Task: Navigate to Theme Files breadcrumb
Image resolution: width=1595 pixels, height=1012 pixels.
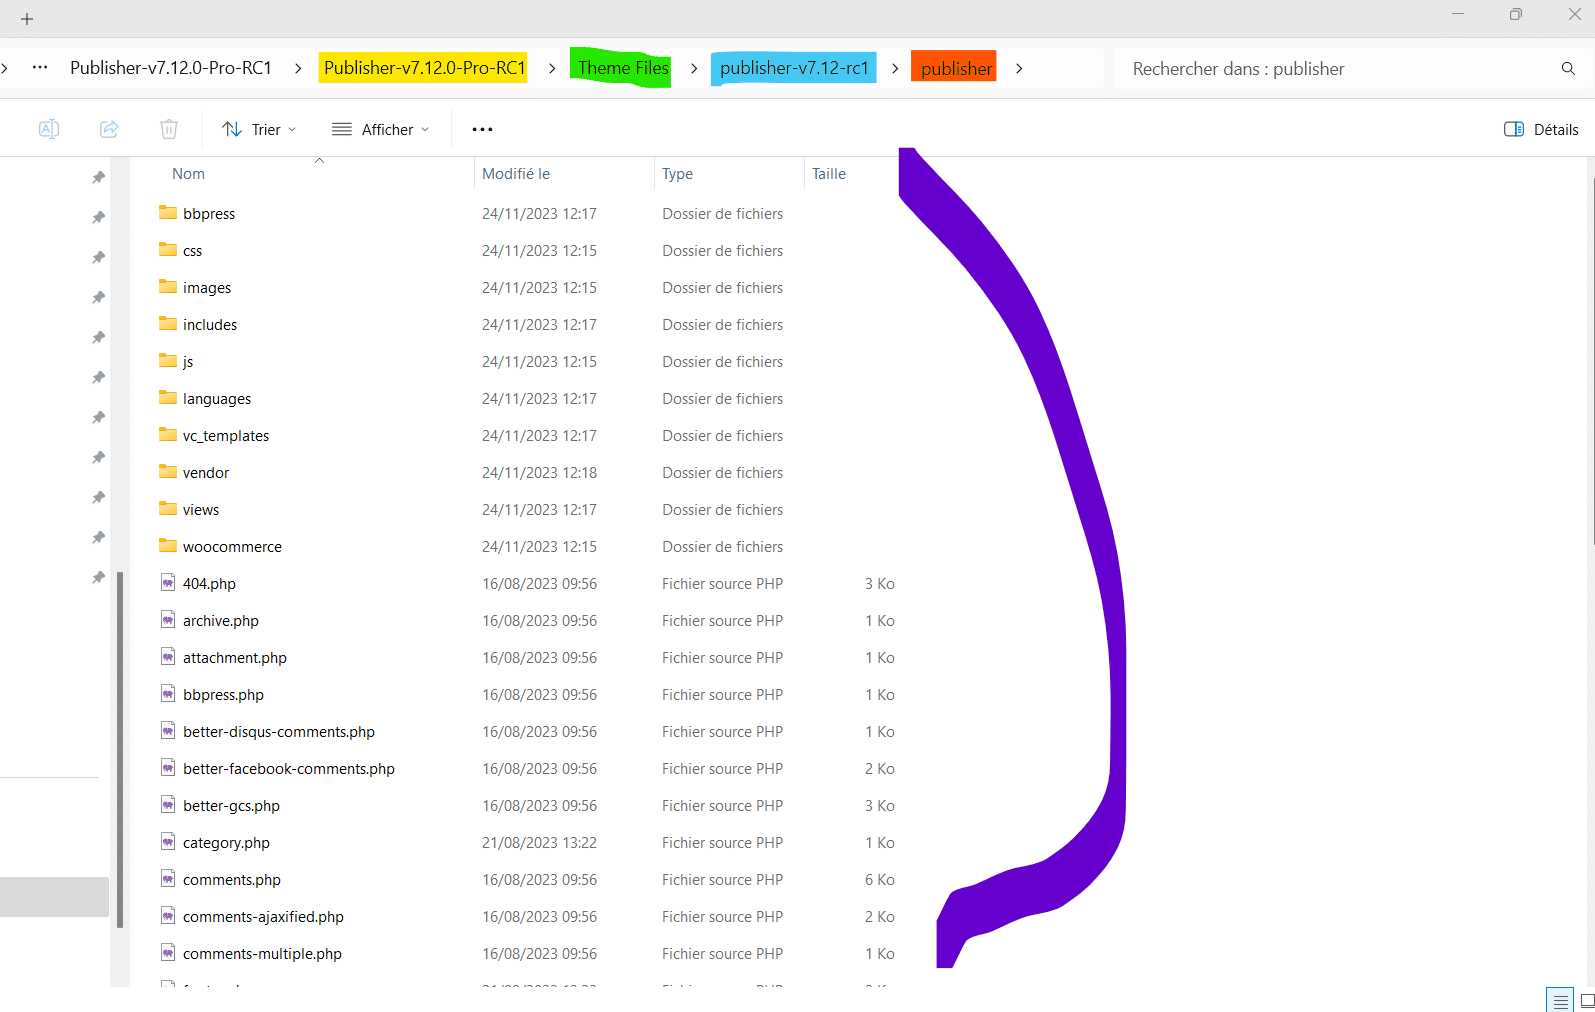Action: coord(622,68)
